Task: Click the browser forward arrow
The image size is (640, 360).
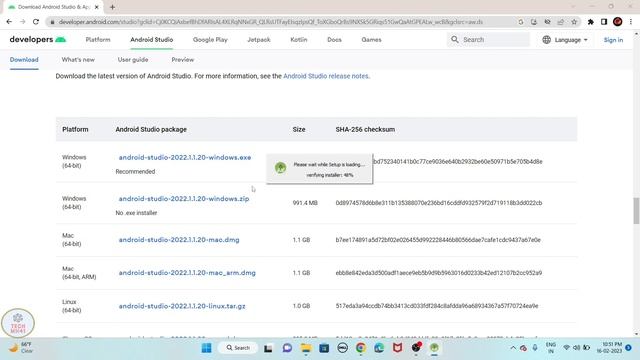Action: pyautogui.click(x=22, y=22)
